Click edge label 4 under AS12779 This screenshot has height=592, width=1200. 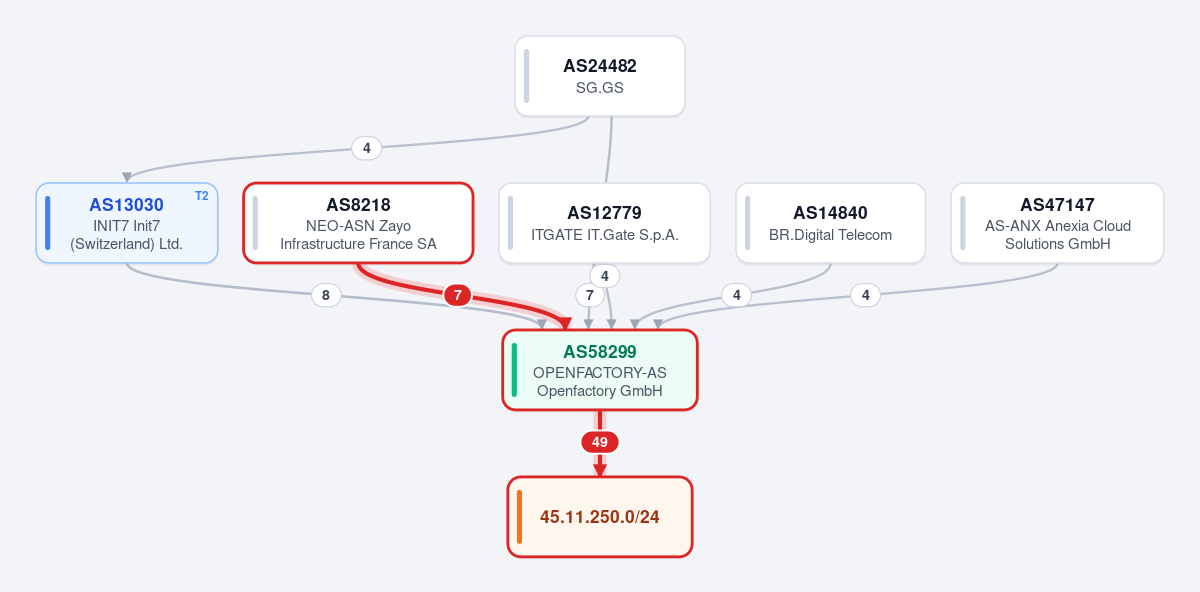click(604, 275)
